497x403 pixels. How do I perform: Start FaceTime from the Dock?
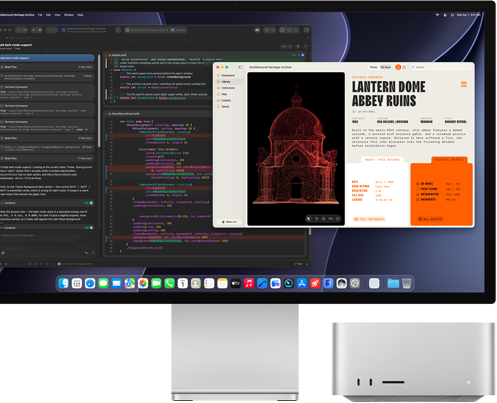tap(156, 283)
